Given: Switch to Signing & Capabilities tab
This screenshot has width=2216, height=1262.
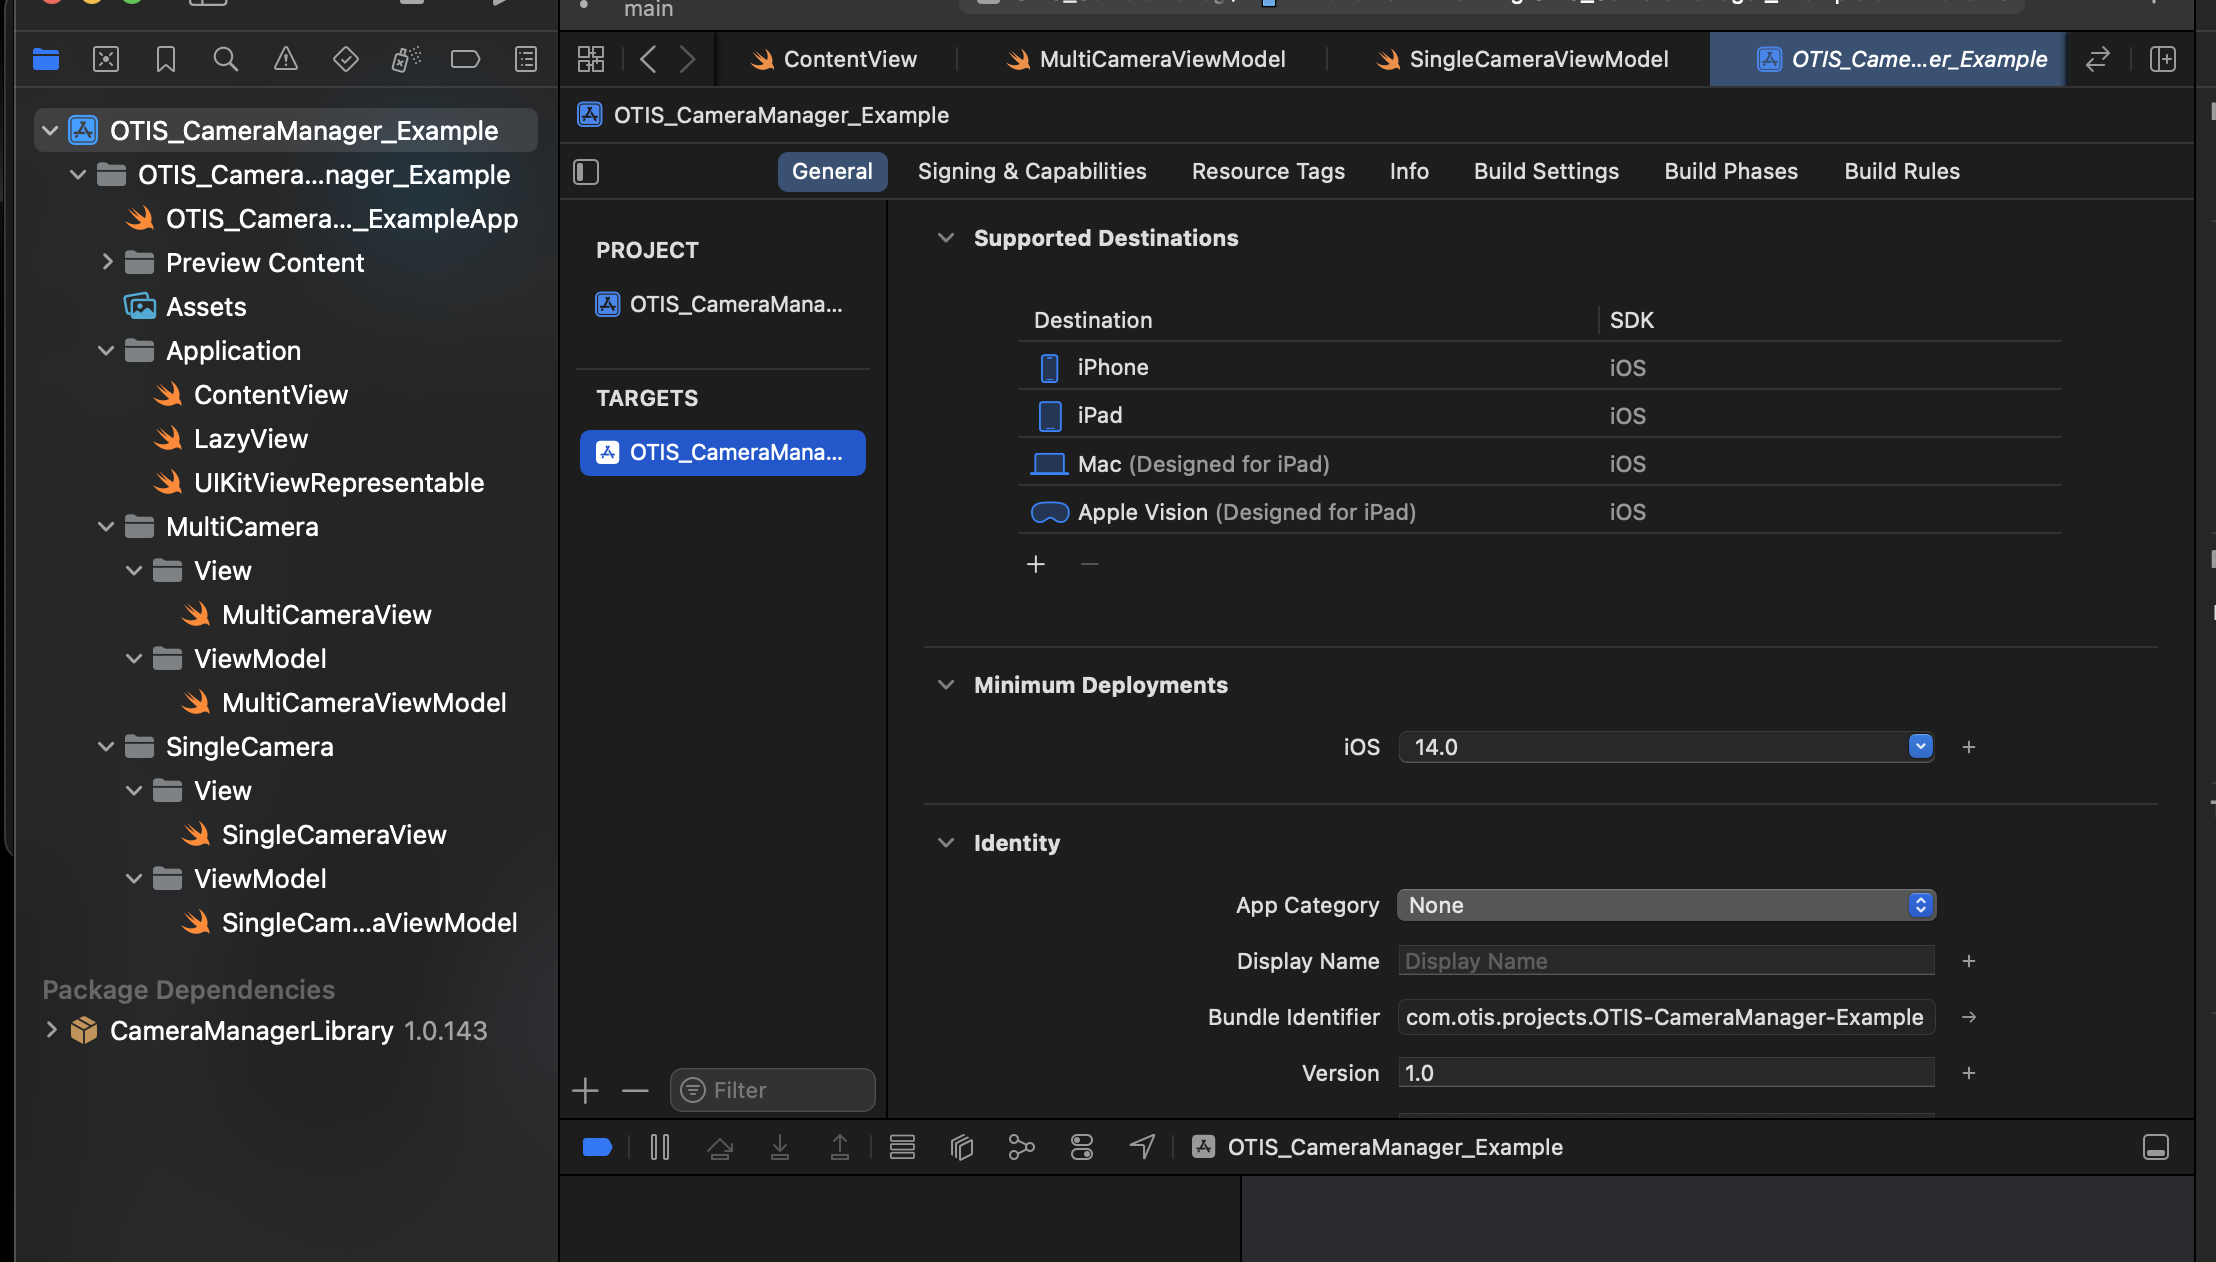Looking at the screenshot, I should 1032,171.
